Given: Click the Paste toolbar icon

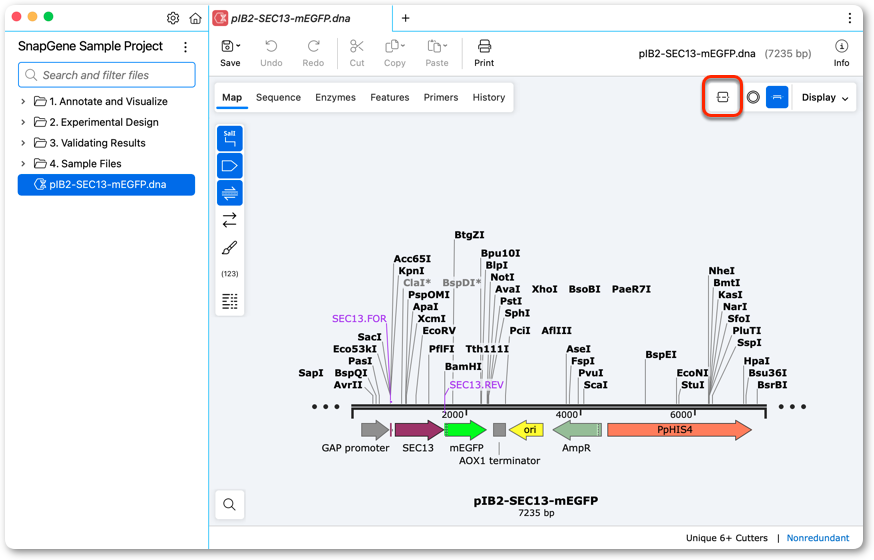Looking at the screenshot, I should 434,46.
